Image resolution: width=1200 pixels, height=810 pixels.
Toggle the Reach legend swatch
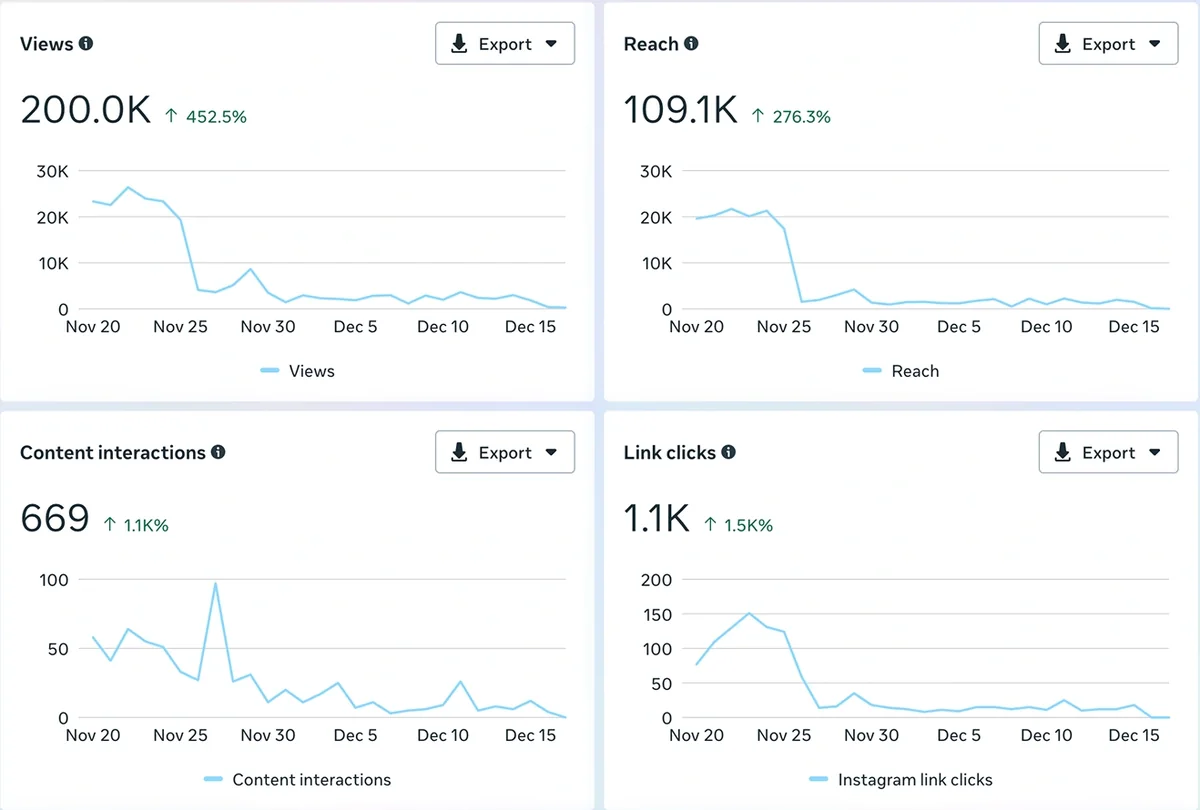point(873,371)
